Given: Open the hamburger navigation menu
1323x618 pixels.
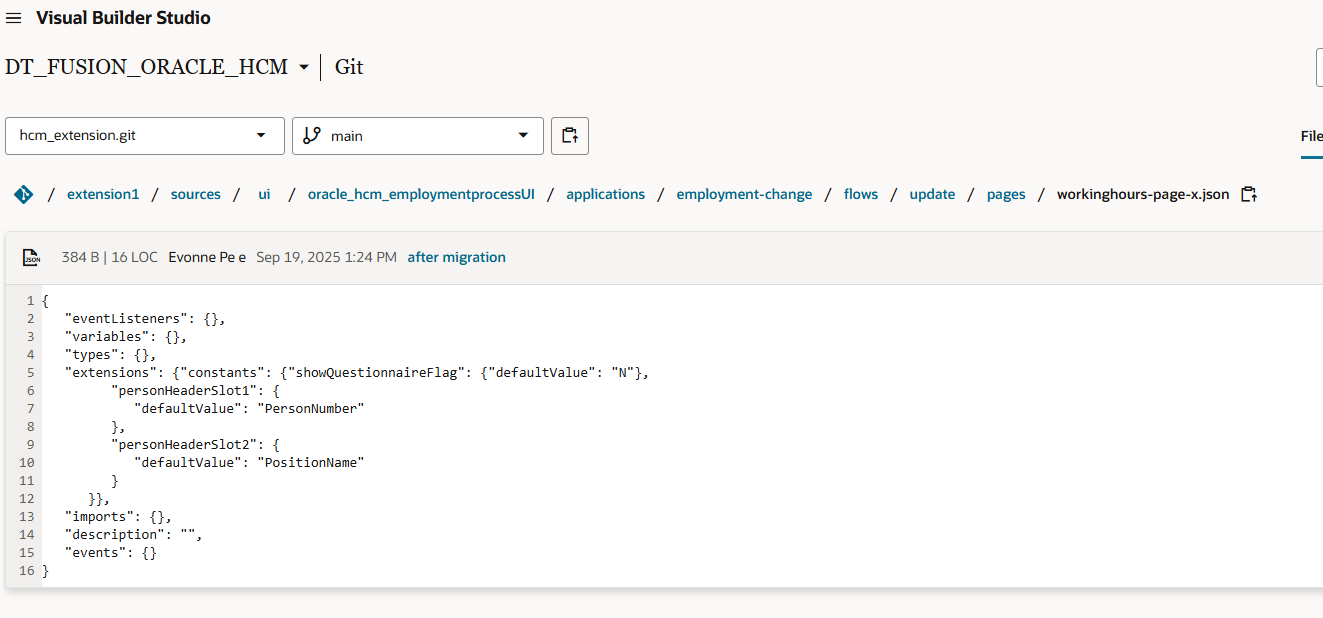Looking at the screenshot, I should 14,18.
